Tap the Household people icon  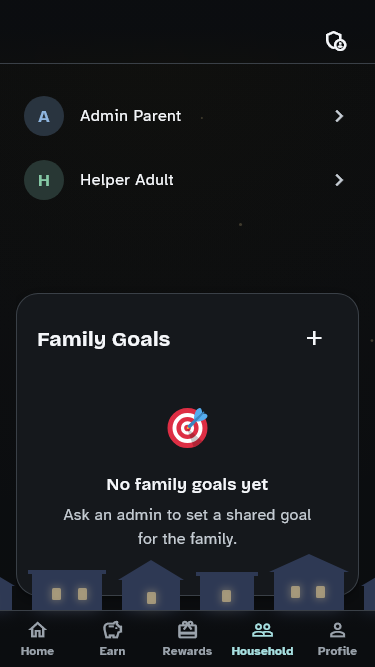click(262, 630)
